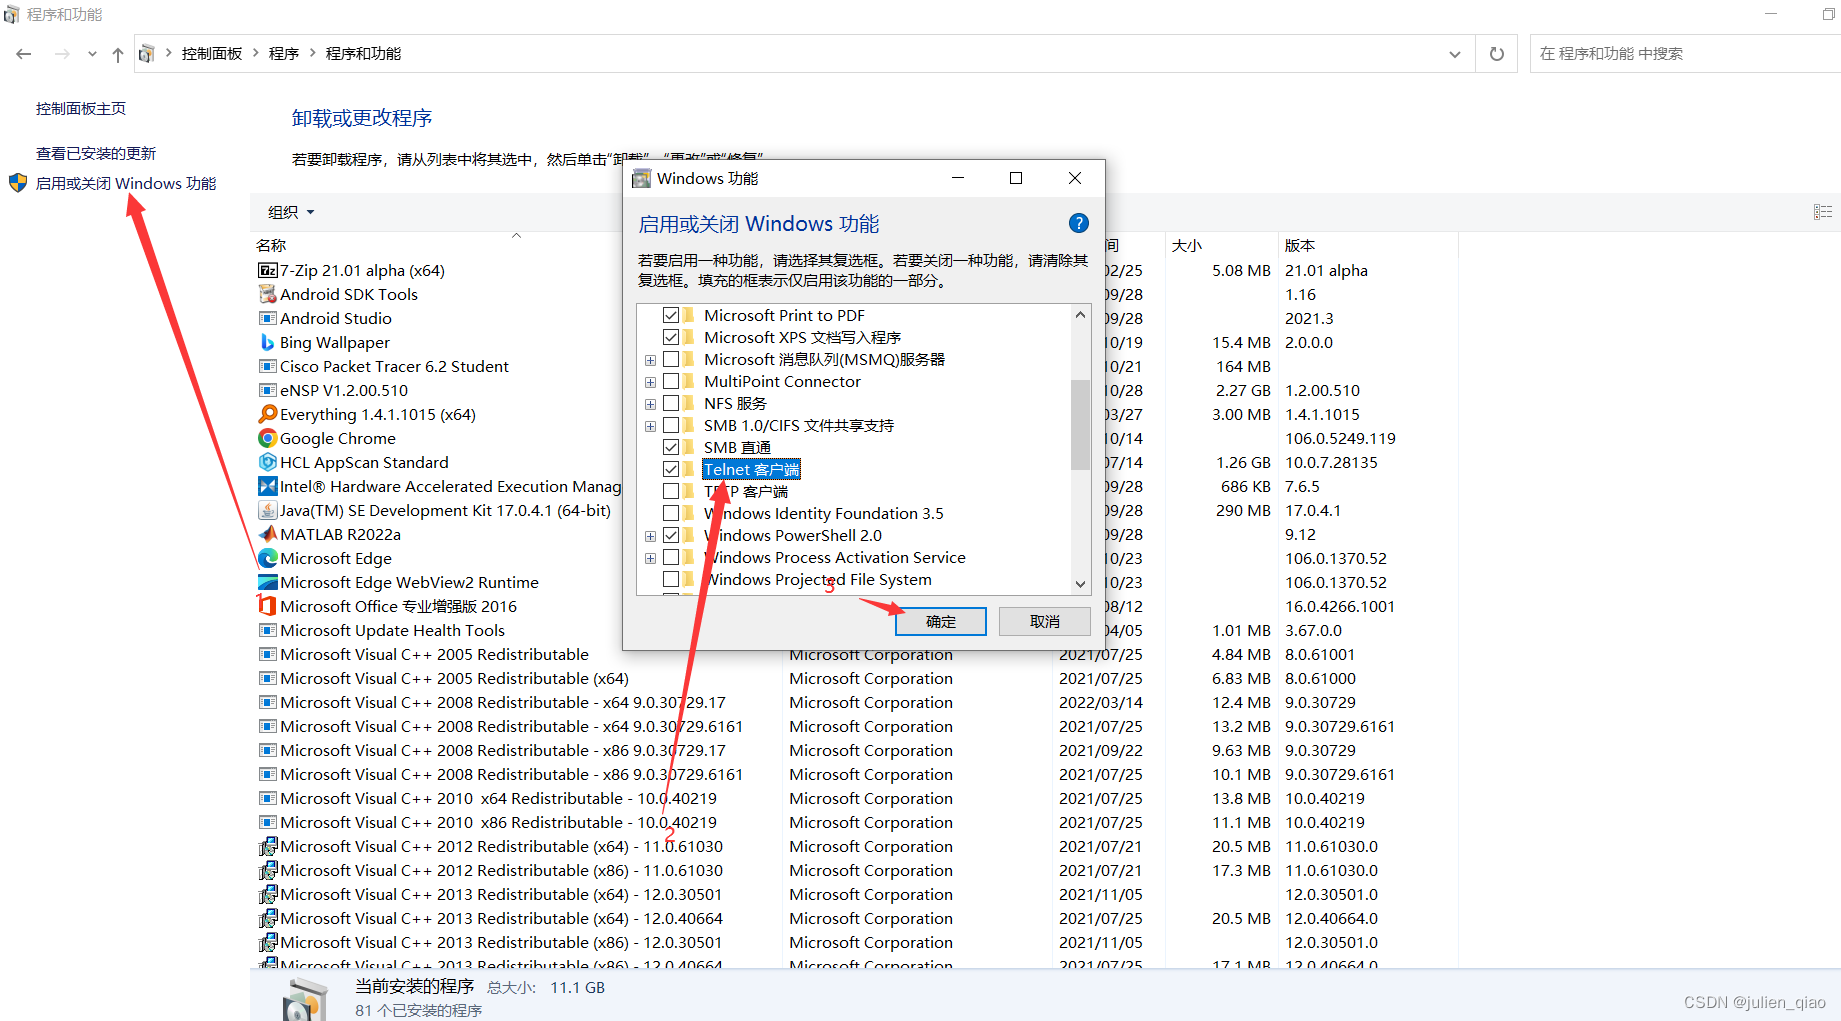The image size is (1841, 1021).
Task: Expand the Windows PowerShell 2.0 node
Action: (x=650, y=536)
